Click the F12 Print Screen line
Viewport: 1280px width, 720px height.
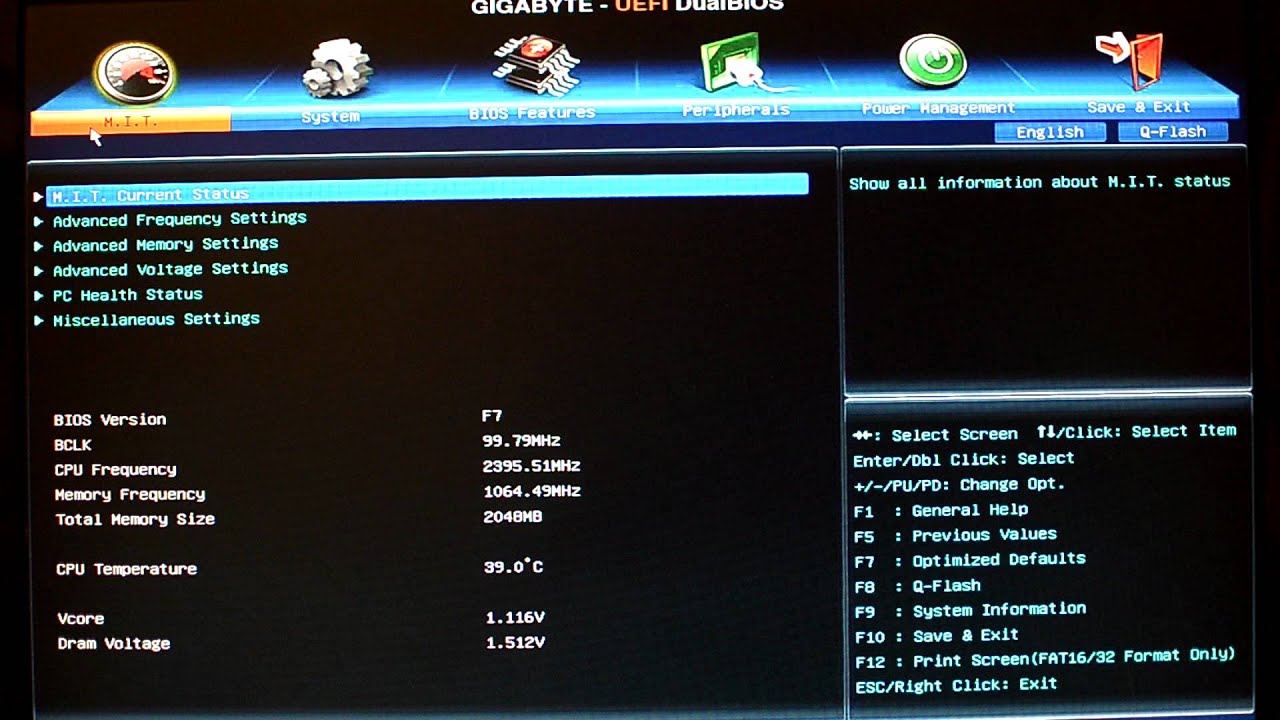(x=1046, y=658)
